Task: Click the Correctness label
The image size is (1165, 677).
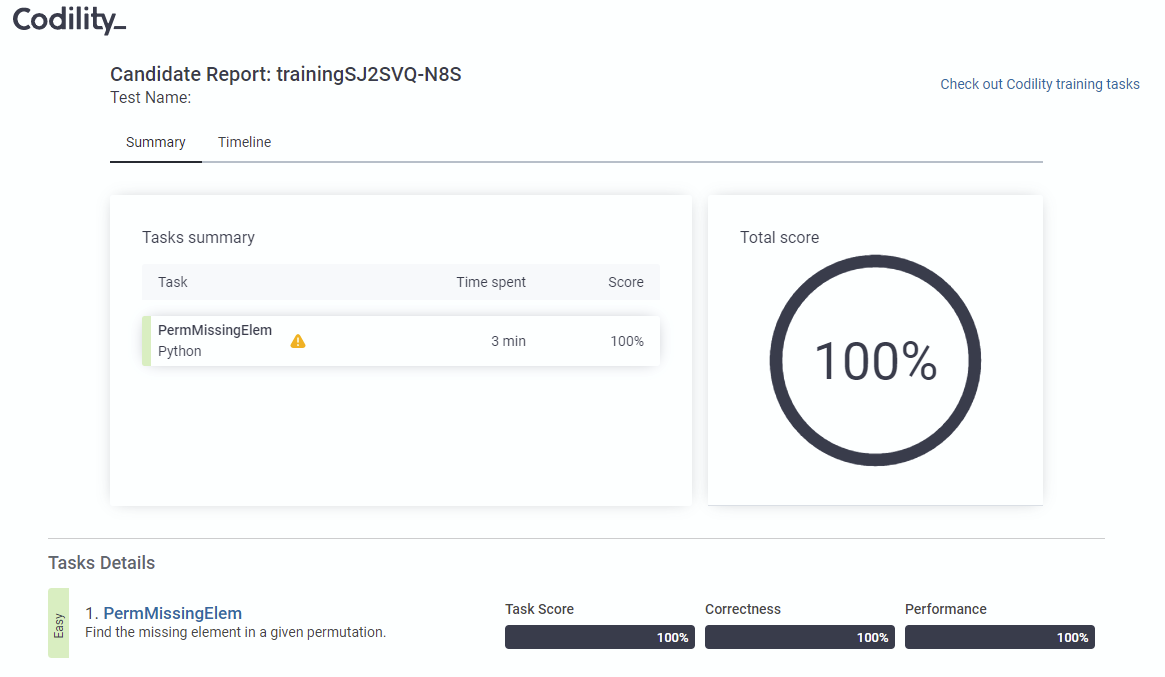Action: coord(743,609)
